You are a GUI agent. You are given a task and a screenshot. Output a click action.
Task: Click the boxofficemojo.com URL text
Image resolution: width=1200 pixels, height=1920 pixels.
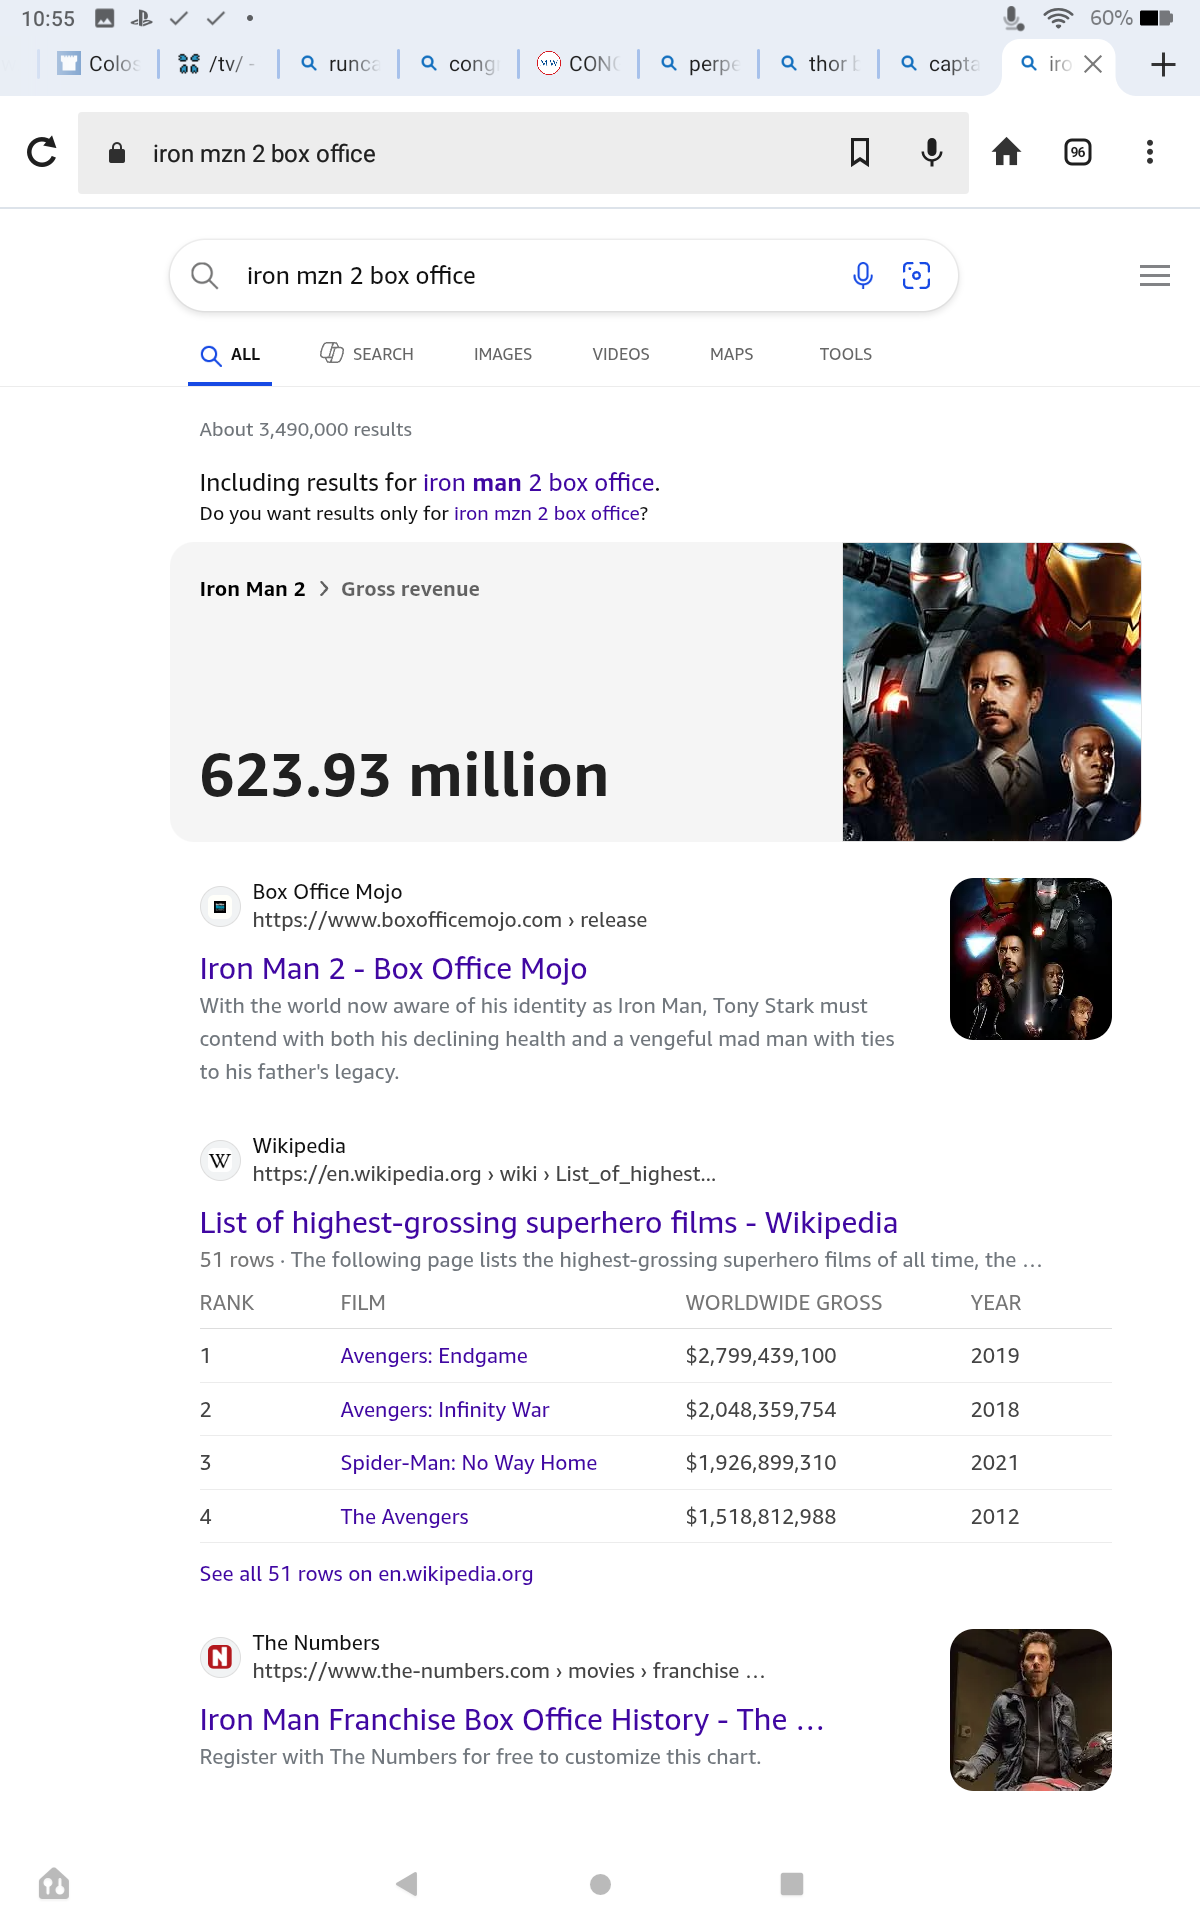click(450, 920)
